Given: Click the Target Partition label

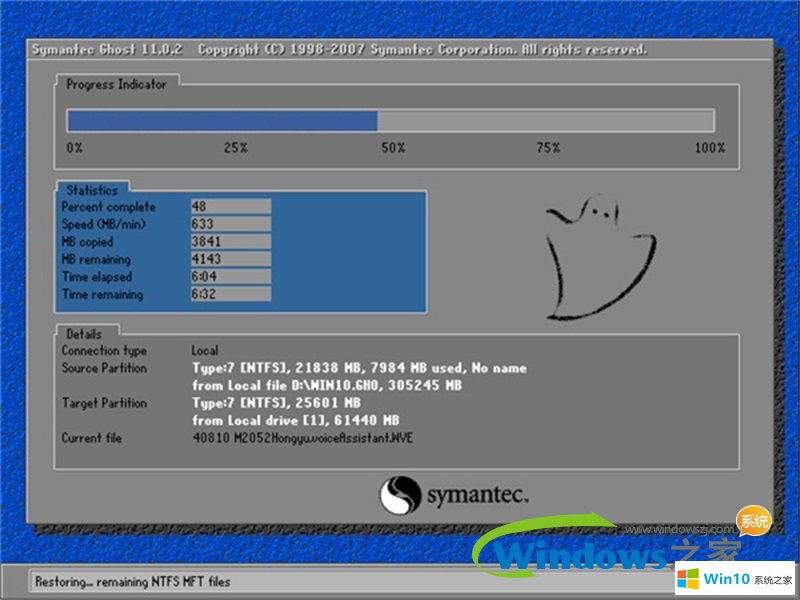Looking at the screenshot, I should 104,403.
